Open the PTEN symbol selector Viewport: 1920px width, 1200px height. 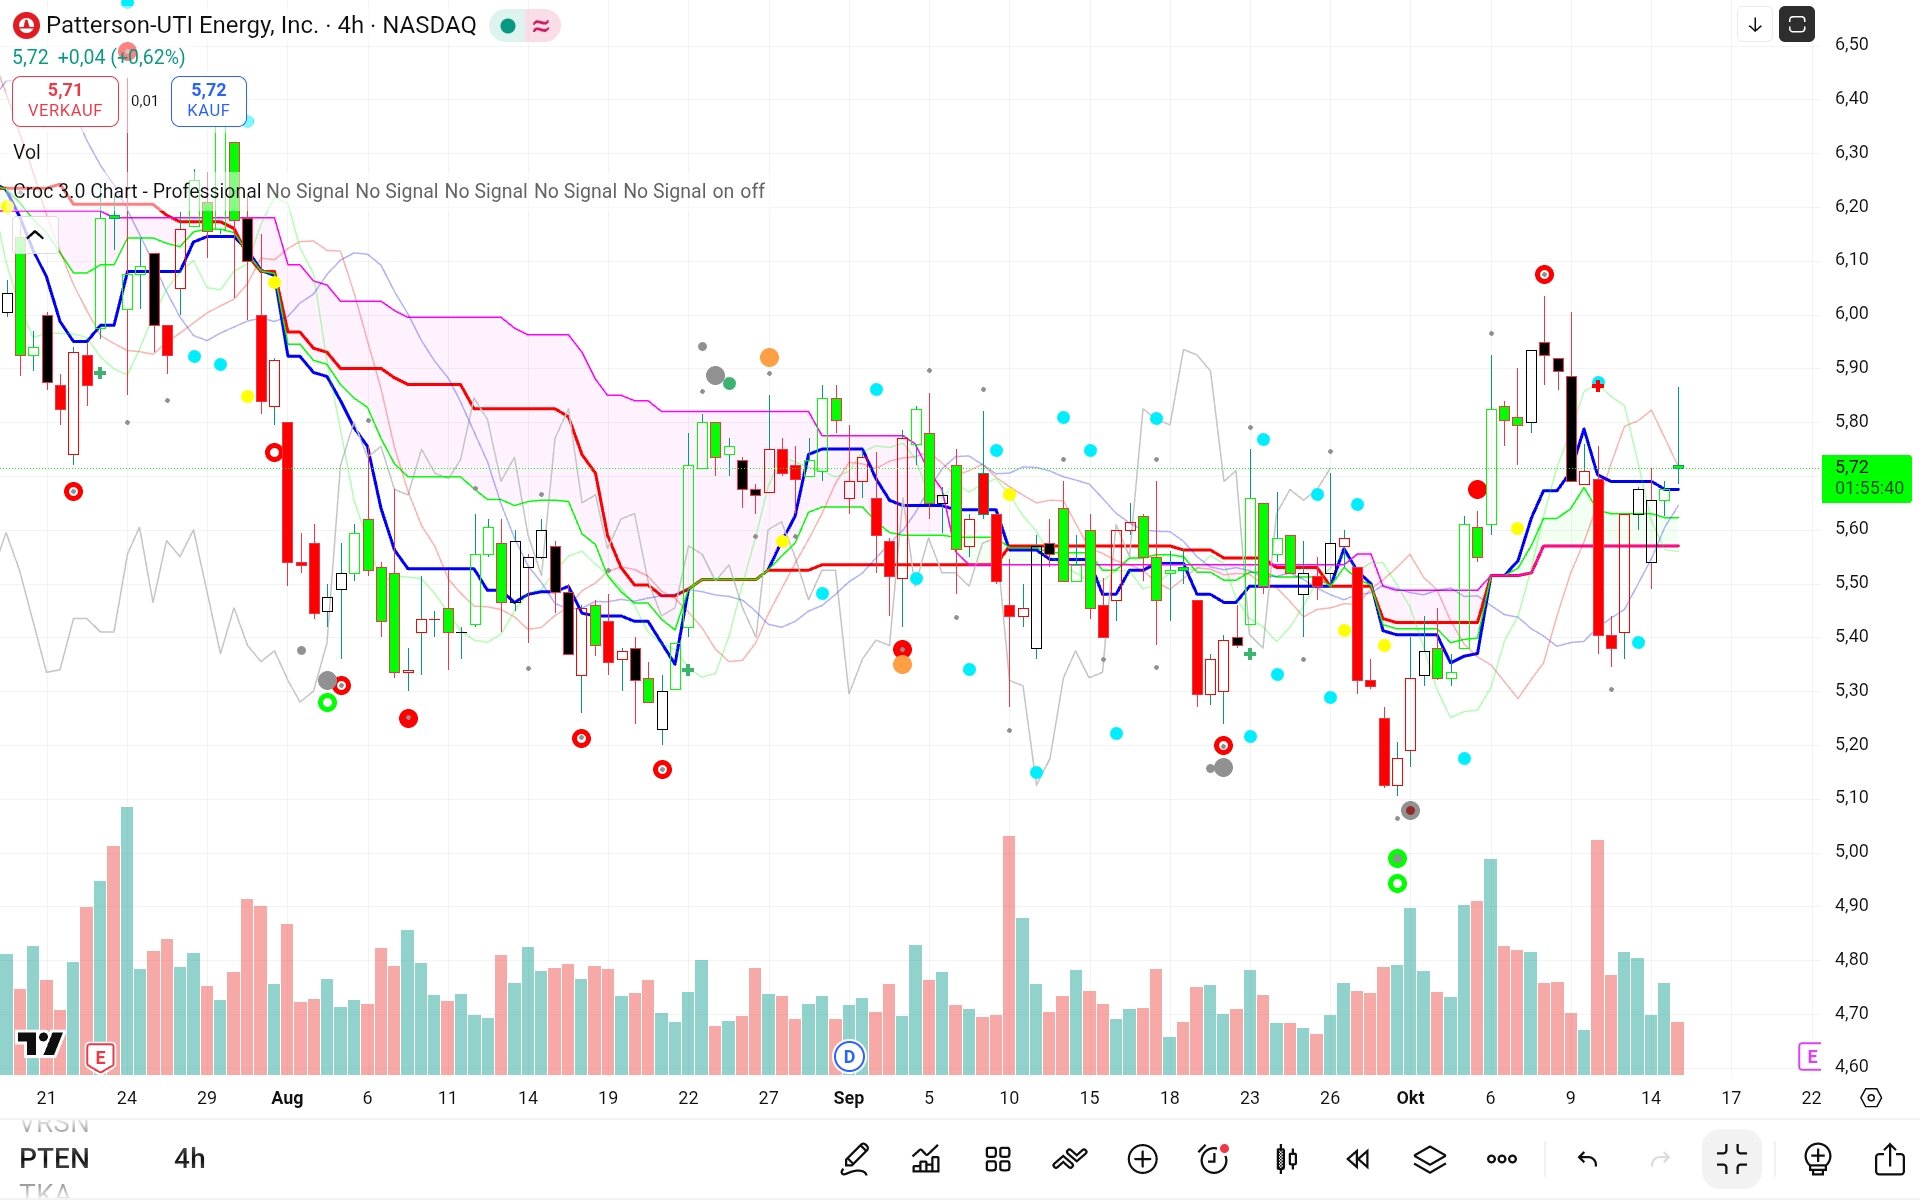pos(54,1158)
